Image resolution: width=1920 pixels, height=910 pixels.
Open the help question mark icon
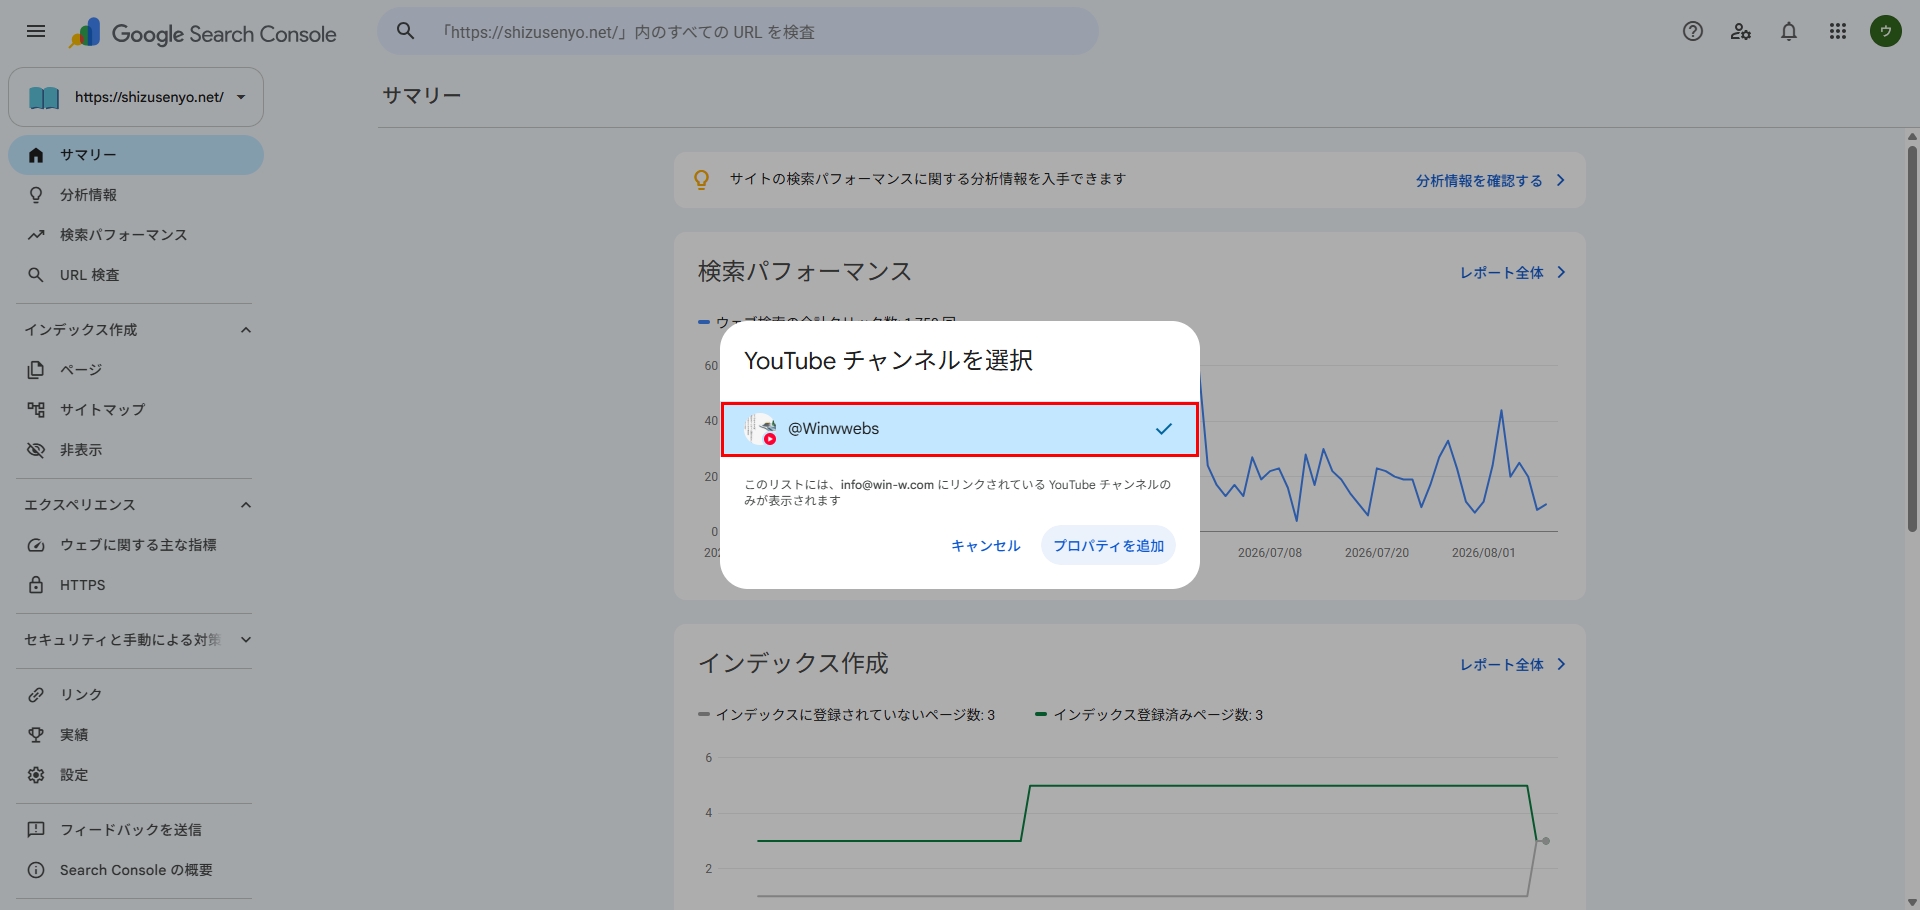pos(1693,32)
